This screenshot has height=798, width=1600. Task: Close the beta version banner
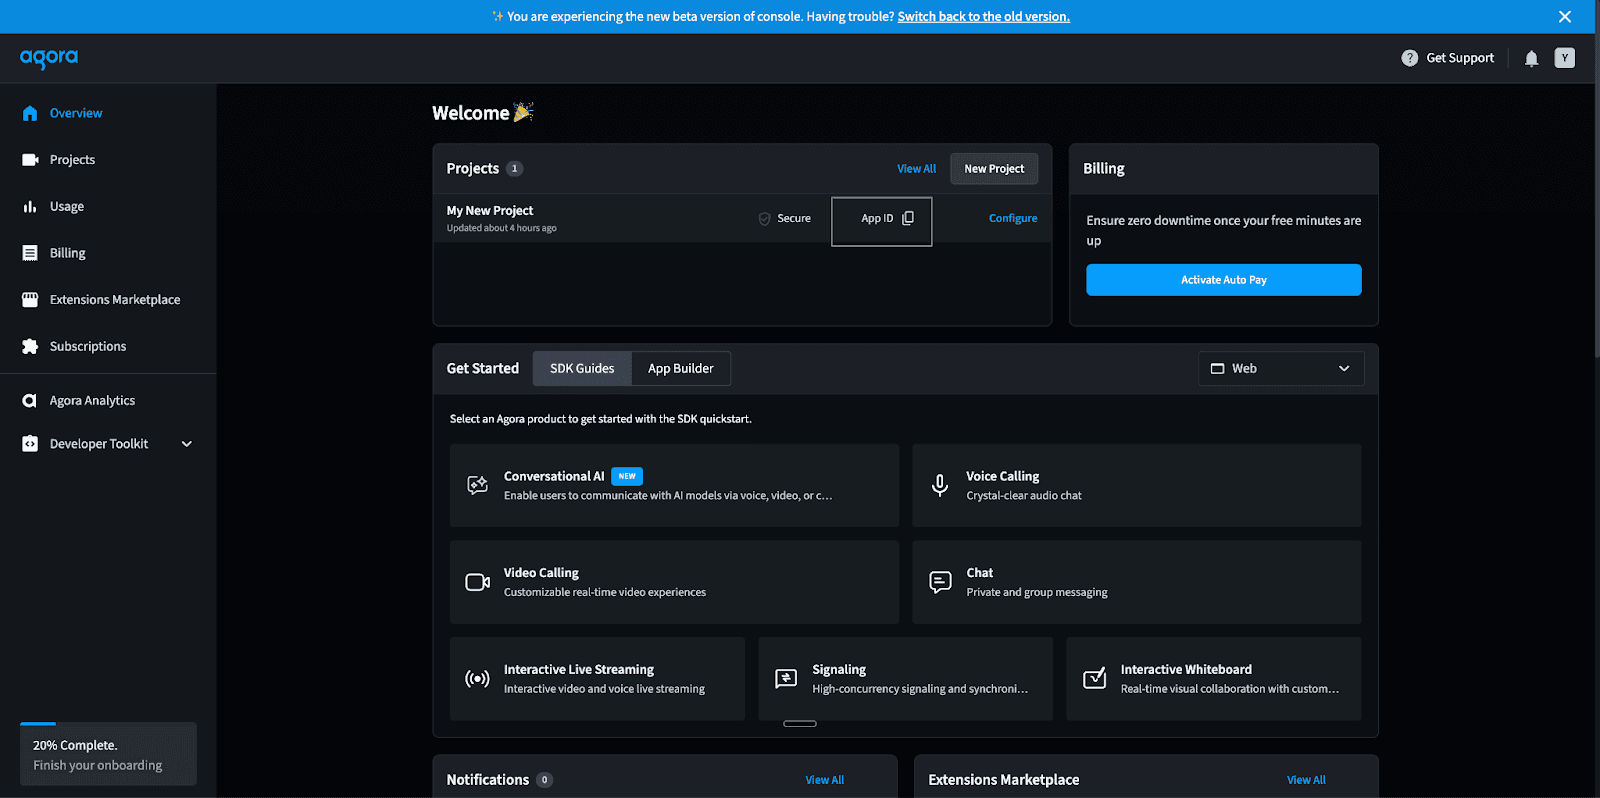(1564, 17)
